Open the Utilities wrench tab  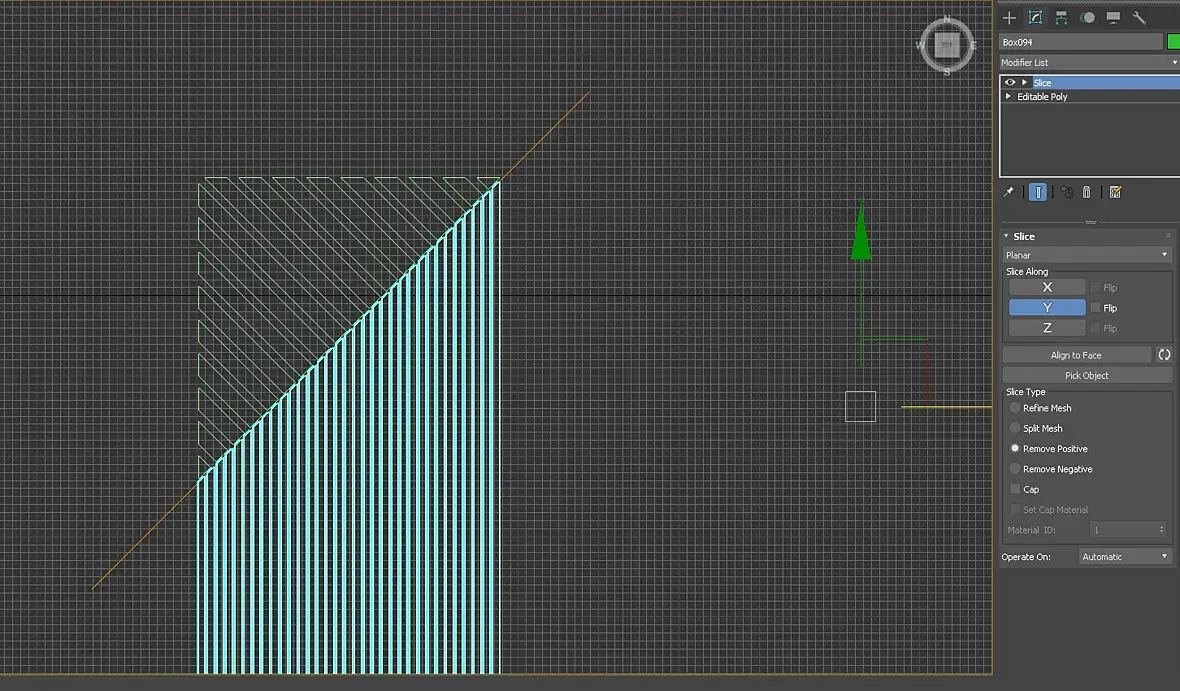tap(1139, 17)
